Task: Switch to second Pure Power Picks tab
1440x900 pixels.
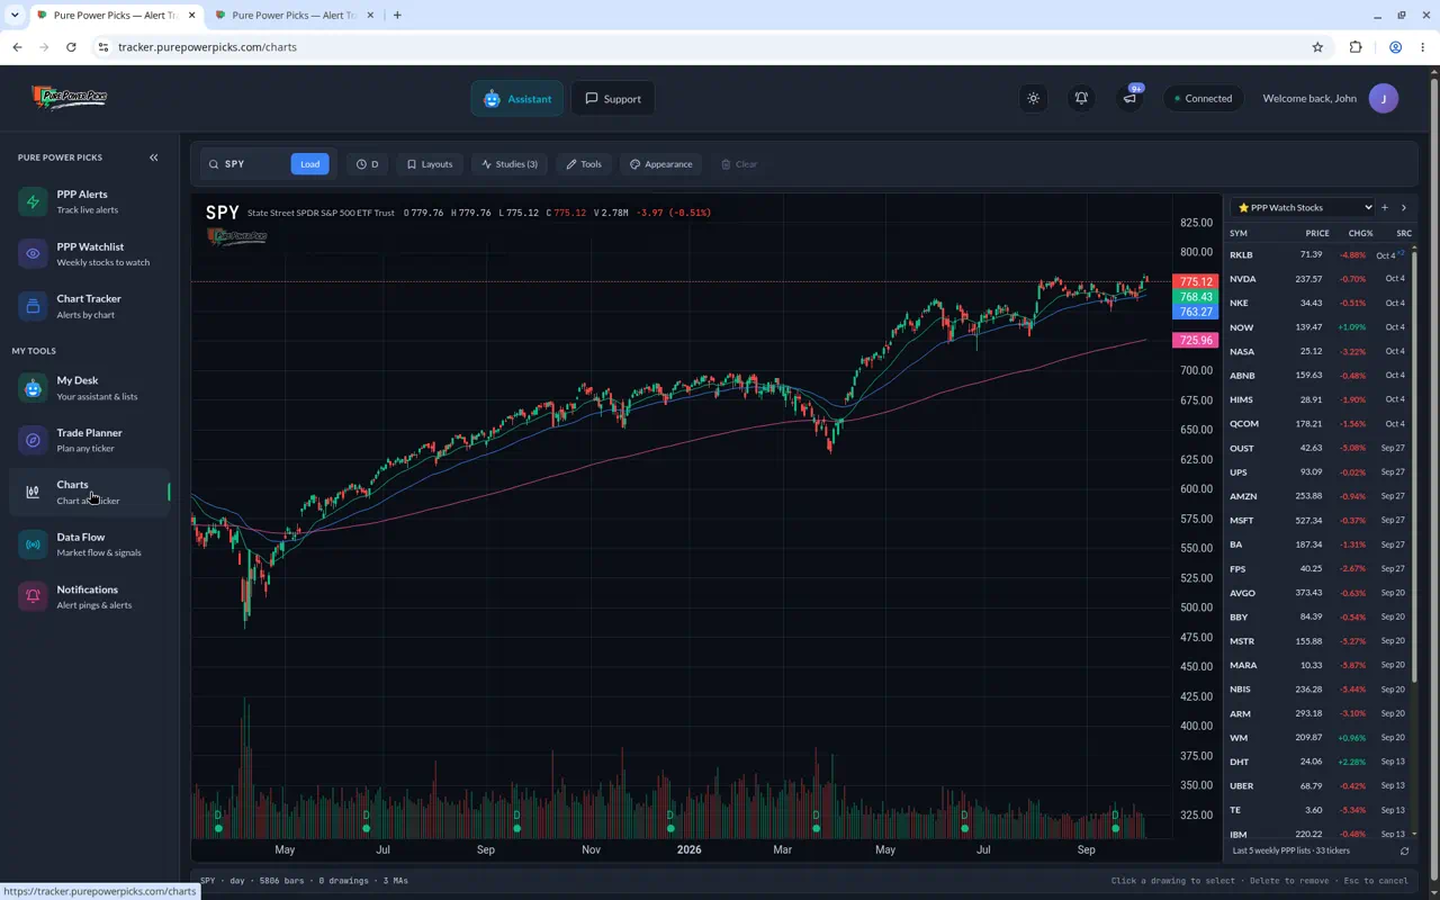Action: point(295,15)
